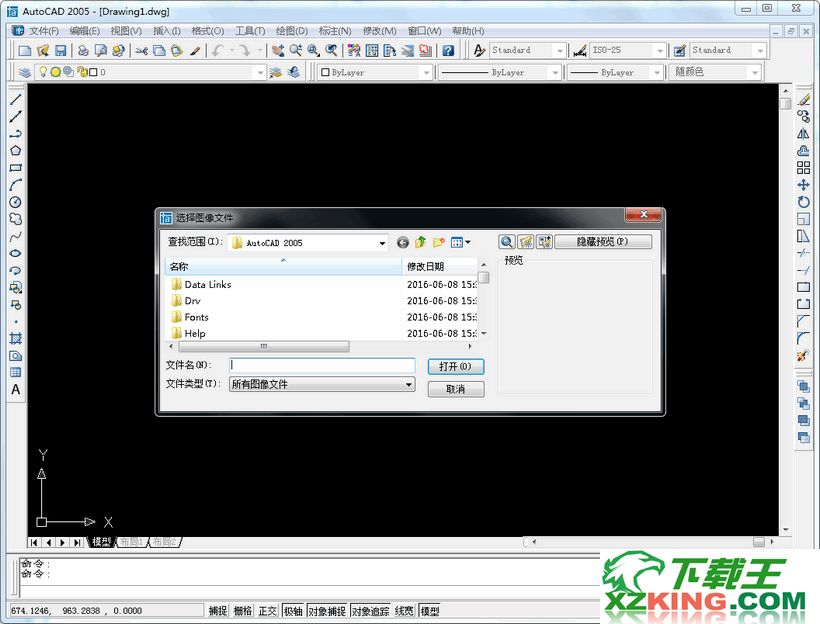This screenshot has height=624, width=820.
Task: Click the Up One Level folder icon
Action: coord(420,242)
